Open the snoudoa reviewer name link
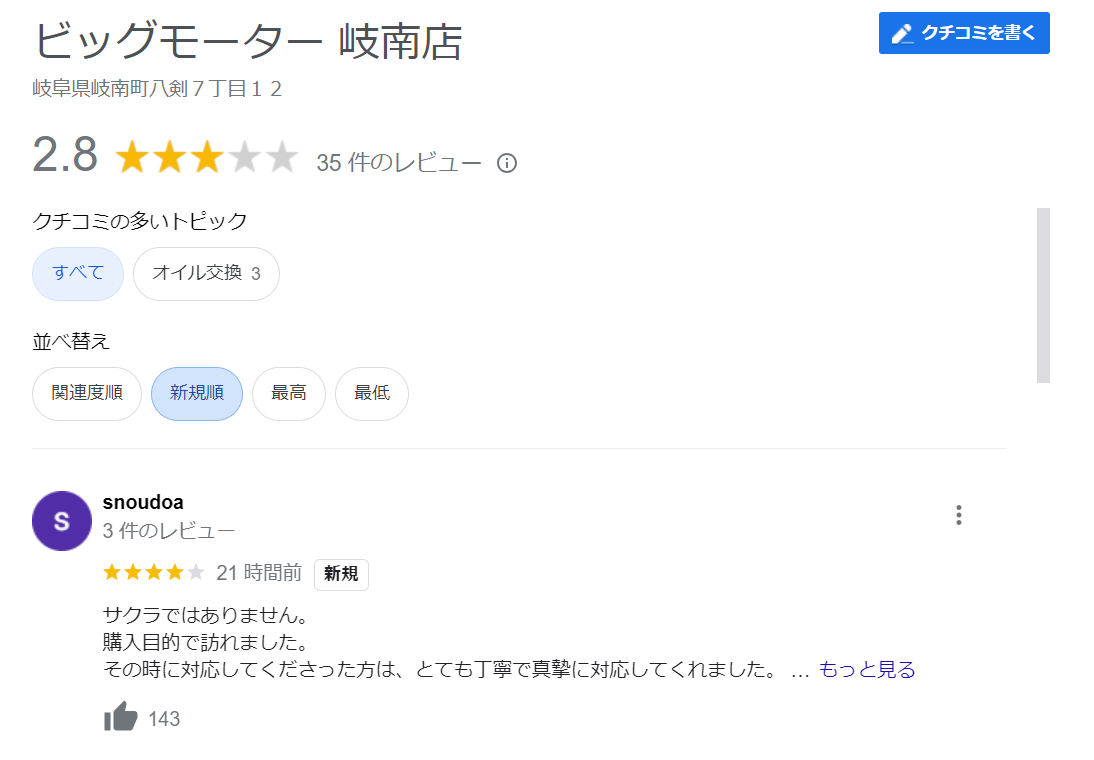The height and width of the screenshot is (760, 1094). 143,502
